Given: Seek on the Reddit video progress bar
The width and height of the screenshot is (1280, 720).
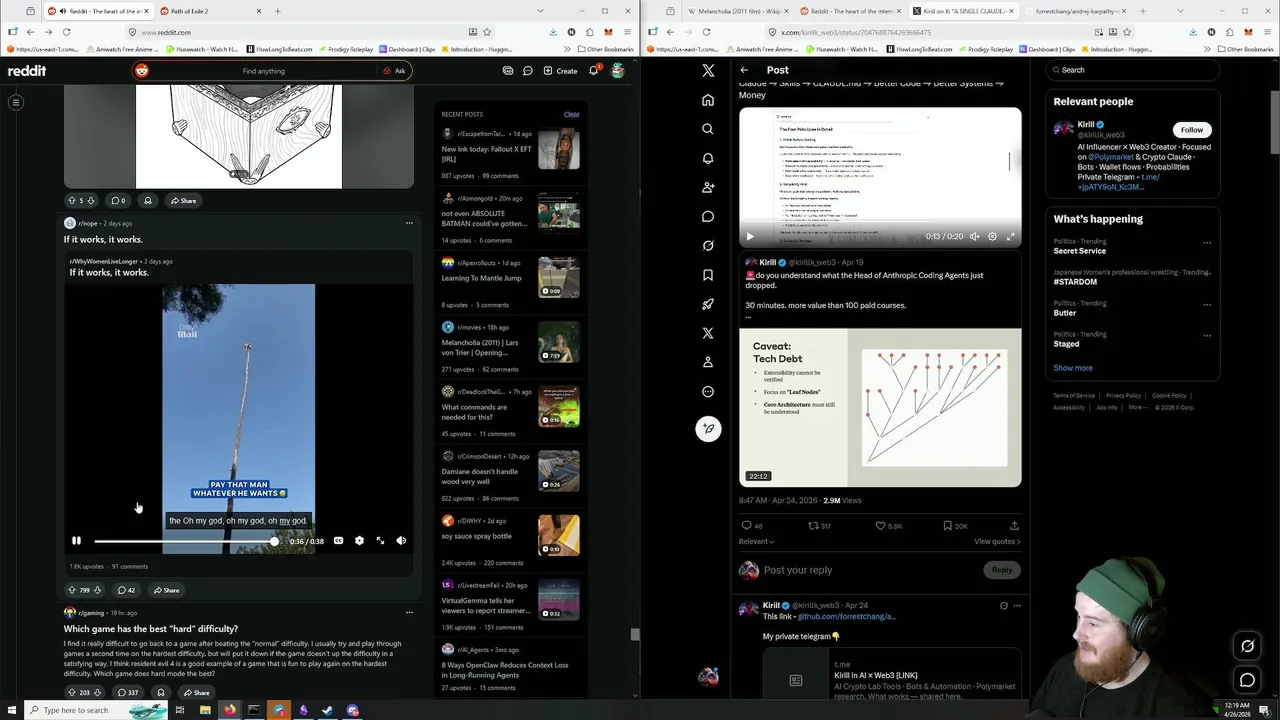Looking at the screenshot, I should [185, 541].
